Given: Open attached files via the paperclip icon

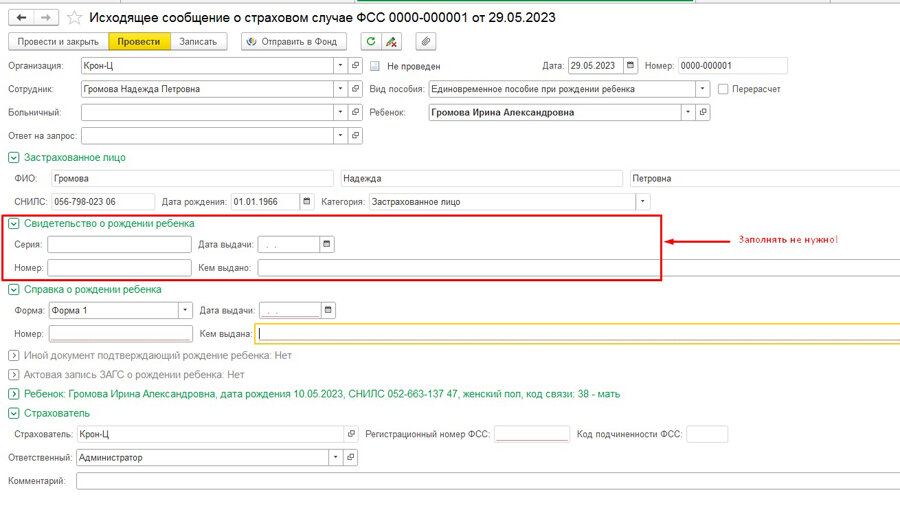Looking at the screenshot, I should pos(425,41).
